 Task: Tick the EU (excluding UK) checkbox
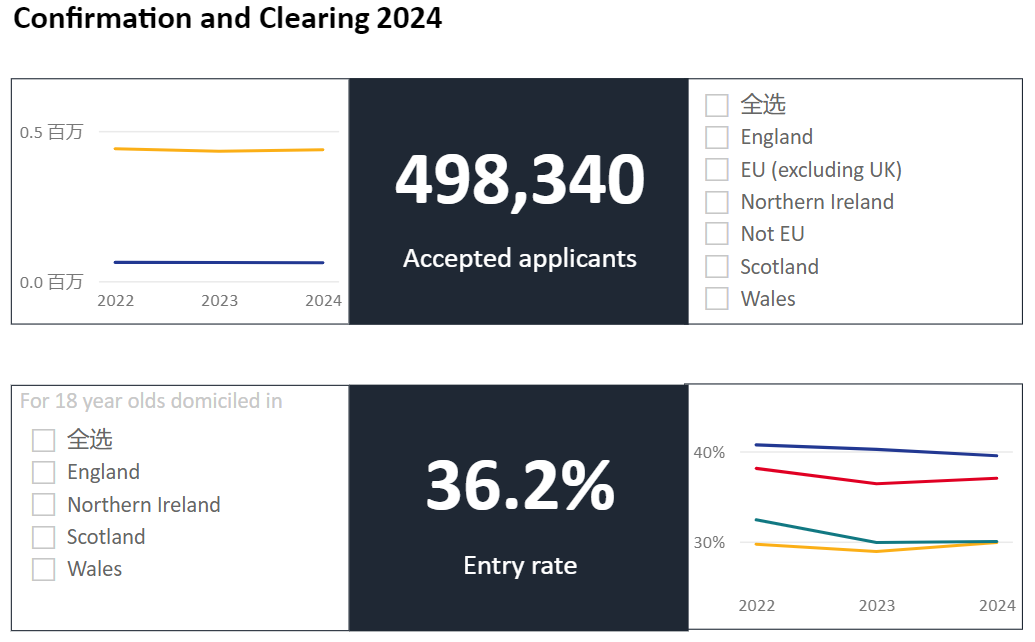coord(717,170)
